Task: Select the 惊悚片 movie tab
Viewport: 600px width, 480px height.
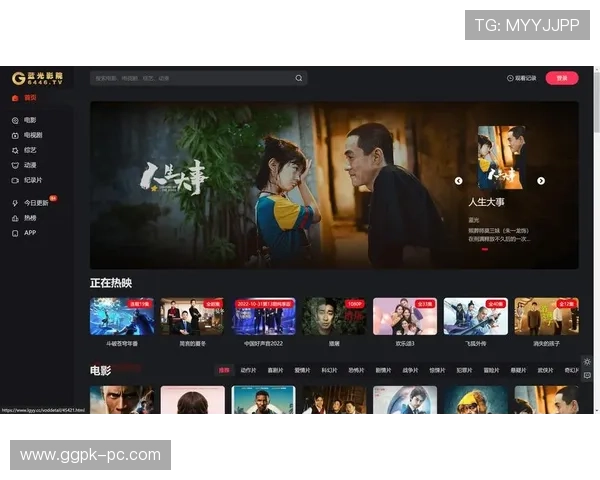Action: [x=437, y=370]
